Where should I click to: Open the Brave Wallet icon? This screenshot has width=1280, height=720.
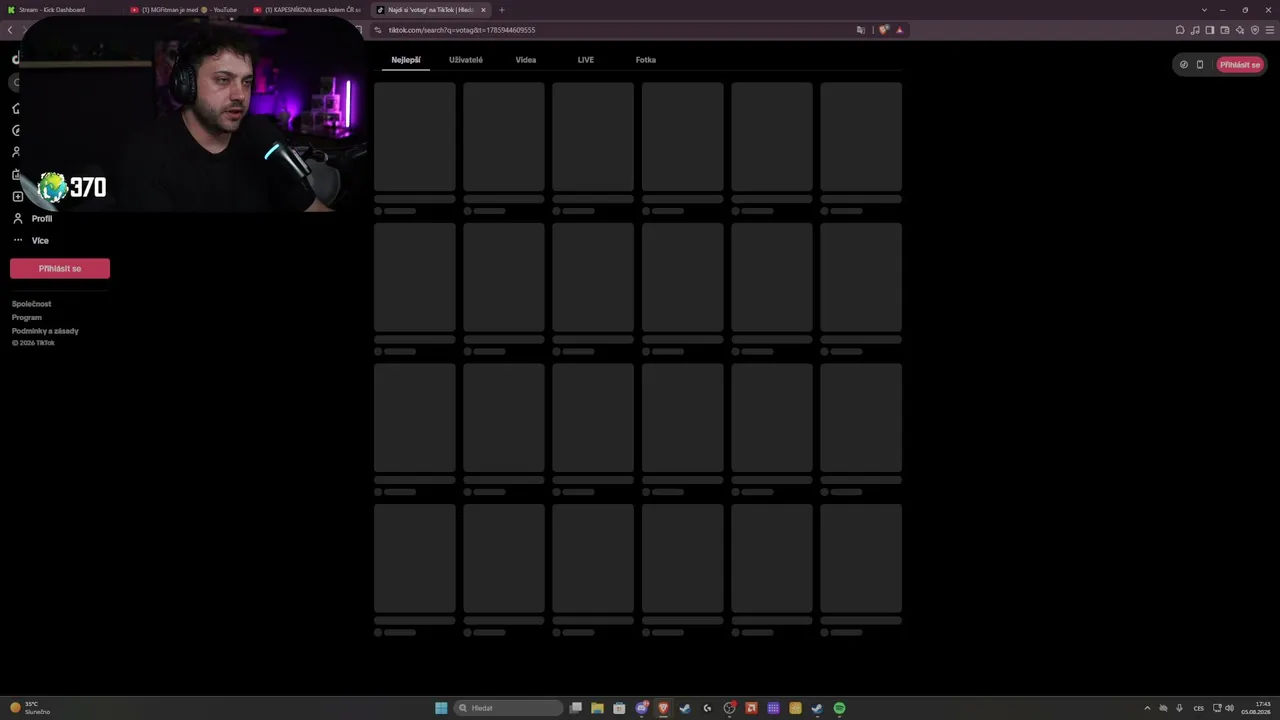click(x=1225, y=30)
